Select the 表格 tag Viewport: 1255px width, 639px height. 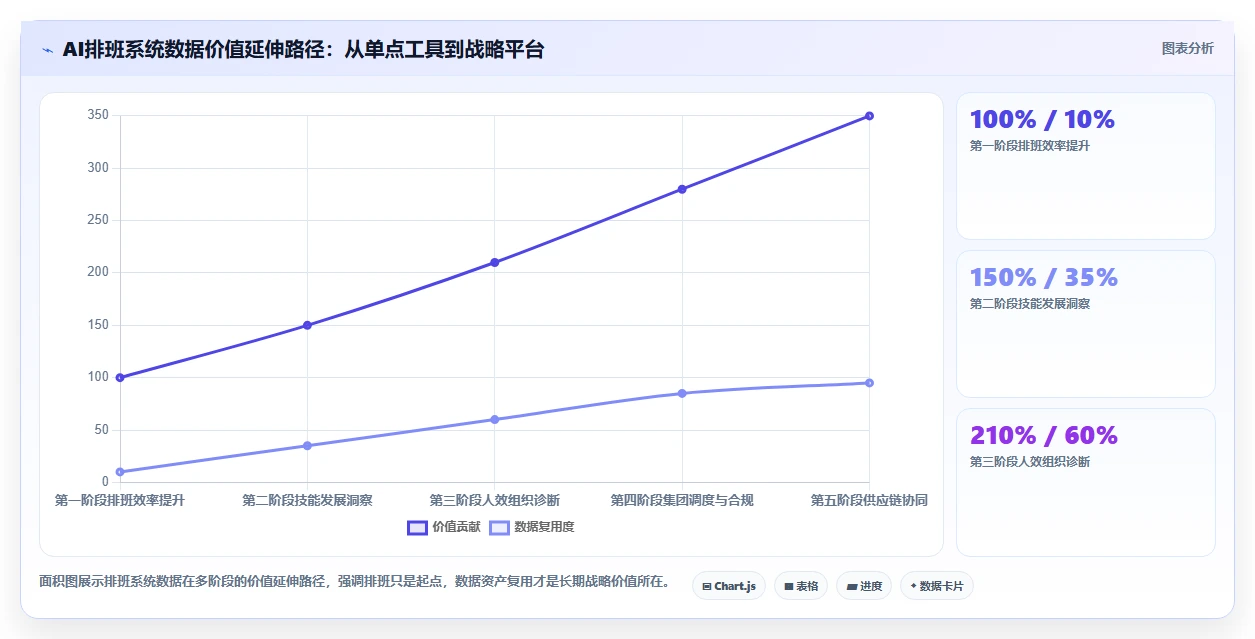(x=801, y=586)
